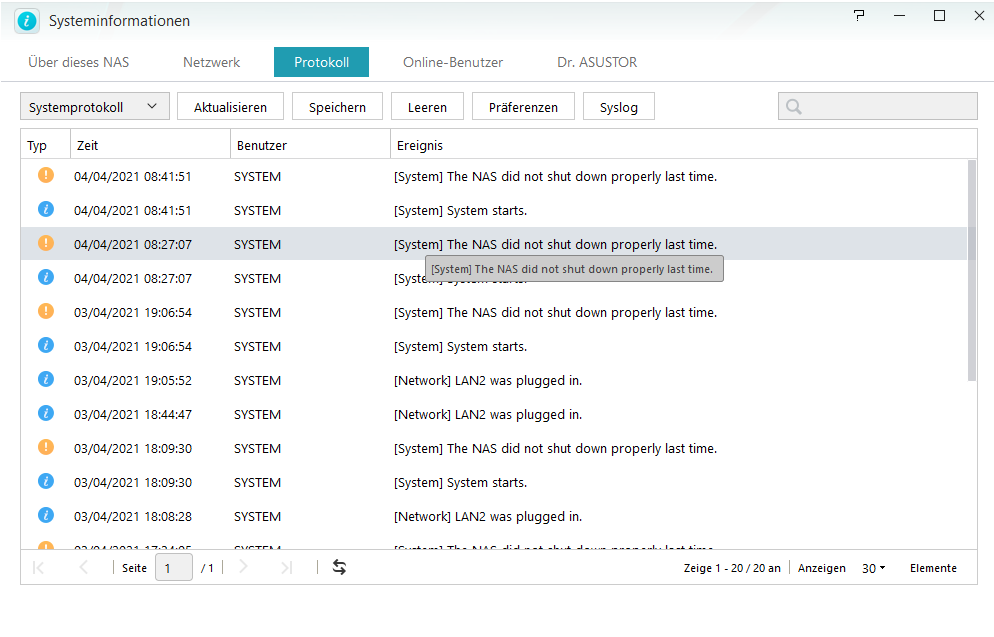Click the warning icon for 03/04/2021 19:06:54

point(46,311)
